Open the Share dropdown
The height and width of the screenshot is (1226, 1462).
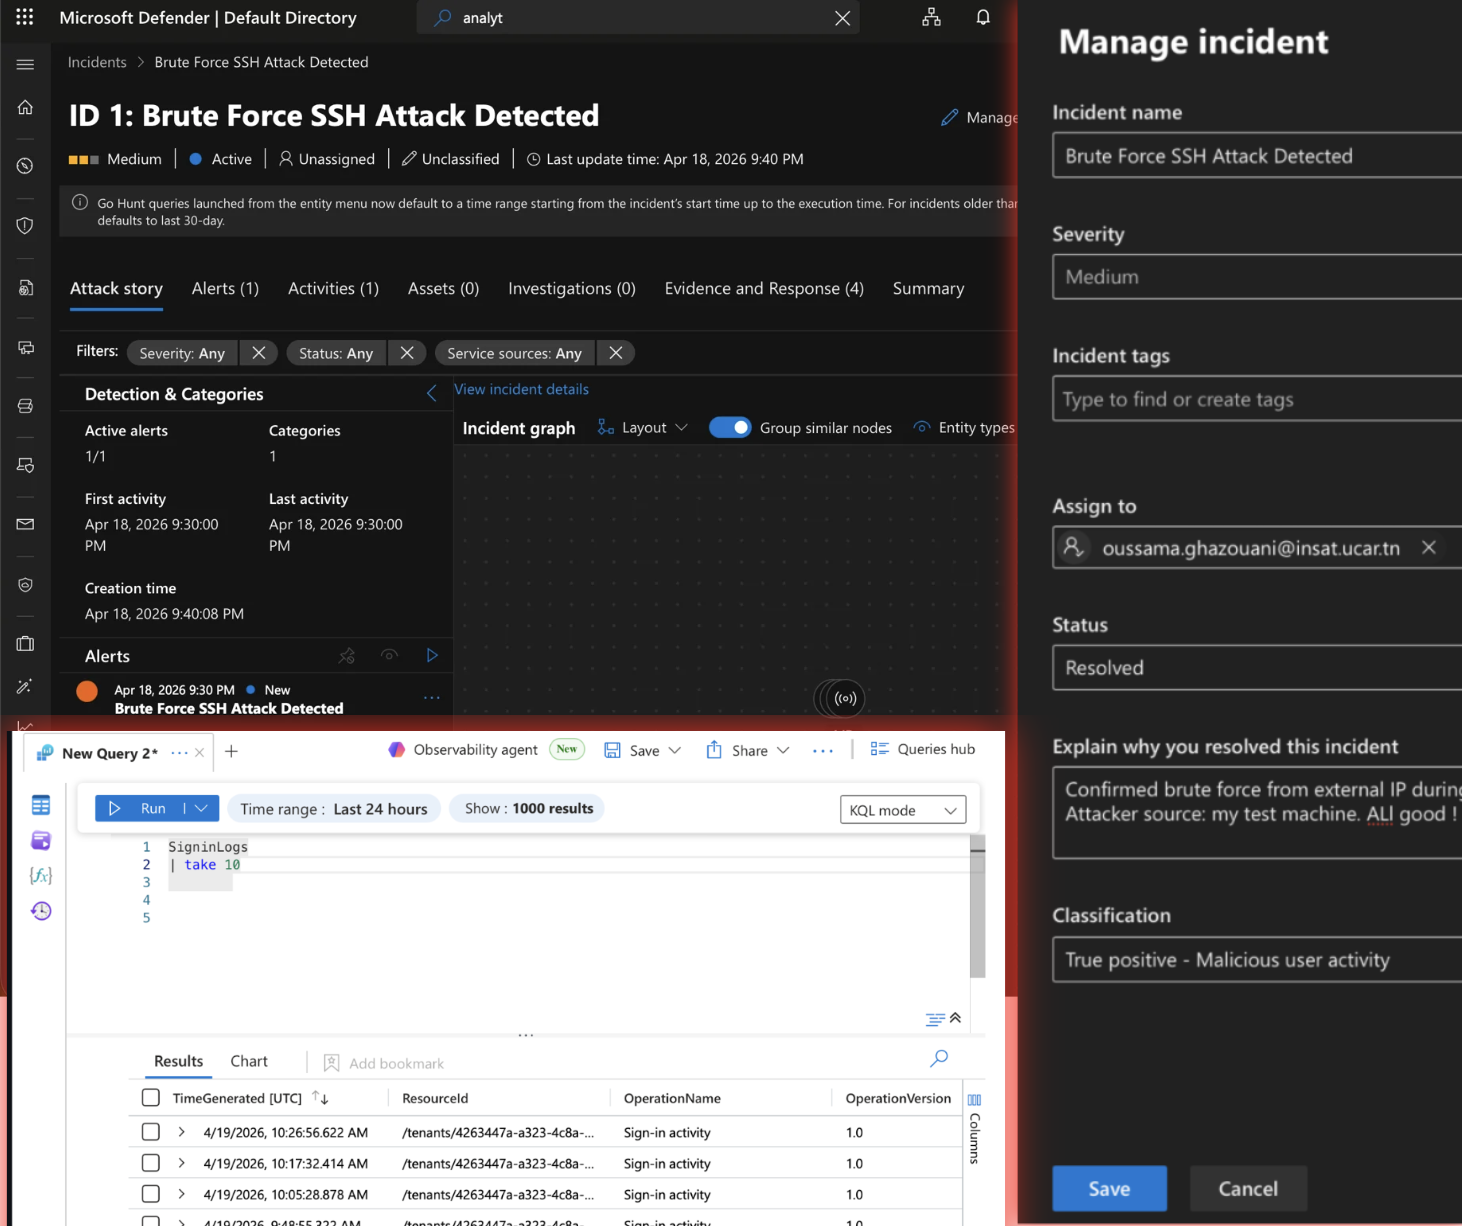coord(748,750)
